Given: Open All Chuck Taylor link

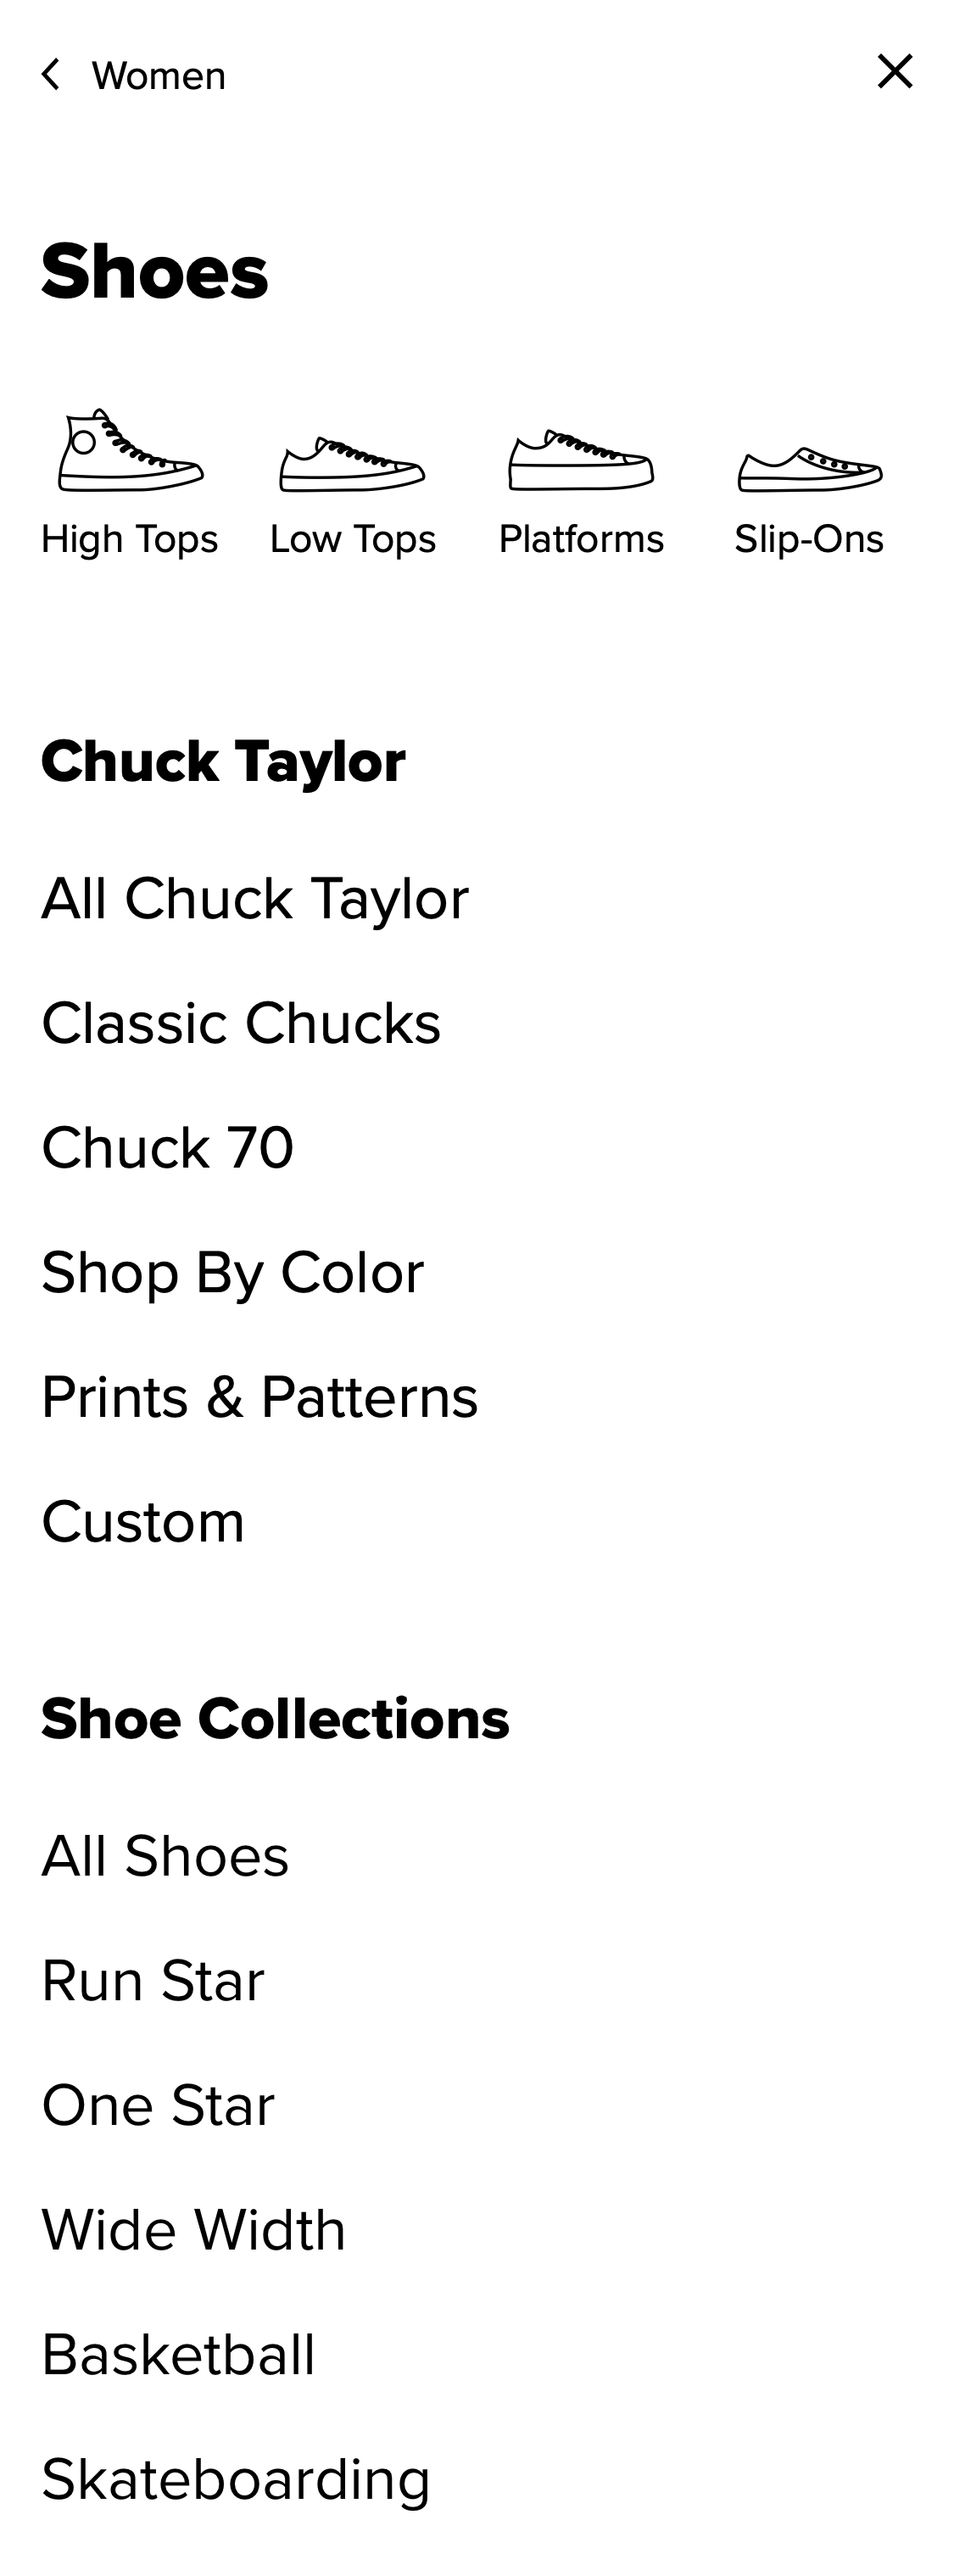Looking at the screenshot, I should pos(255,898).
